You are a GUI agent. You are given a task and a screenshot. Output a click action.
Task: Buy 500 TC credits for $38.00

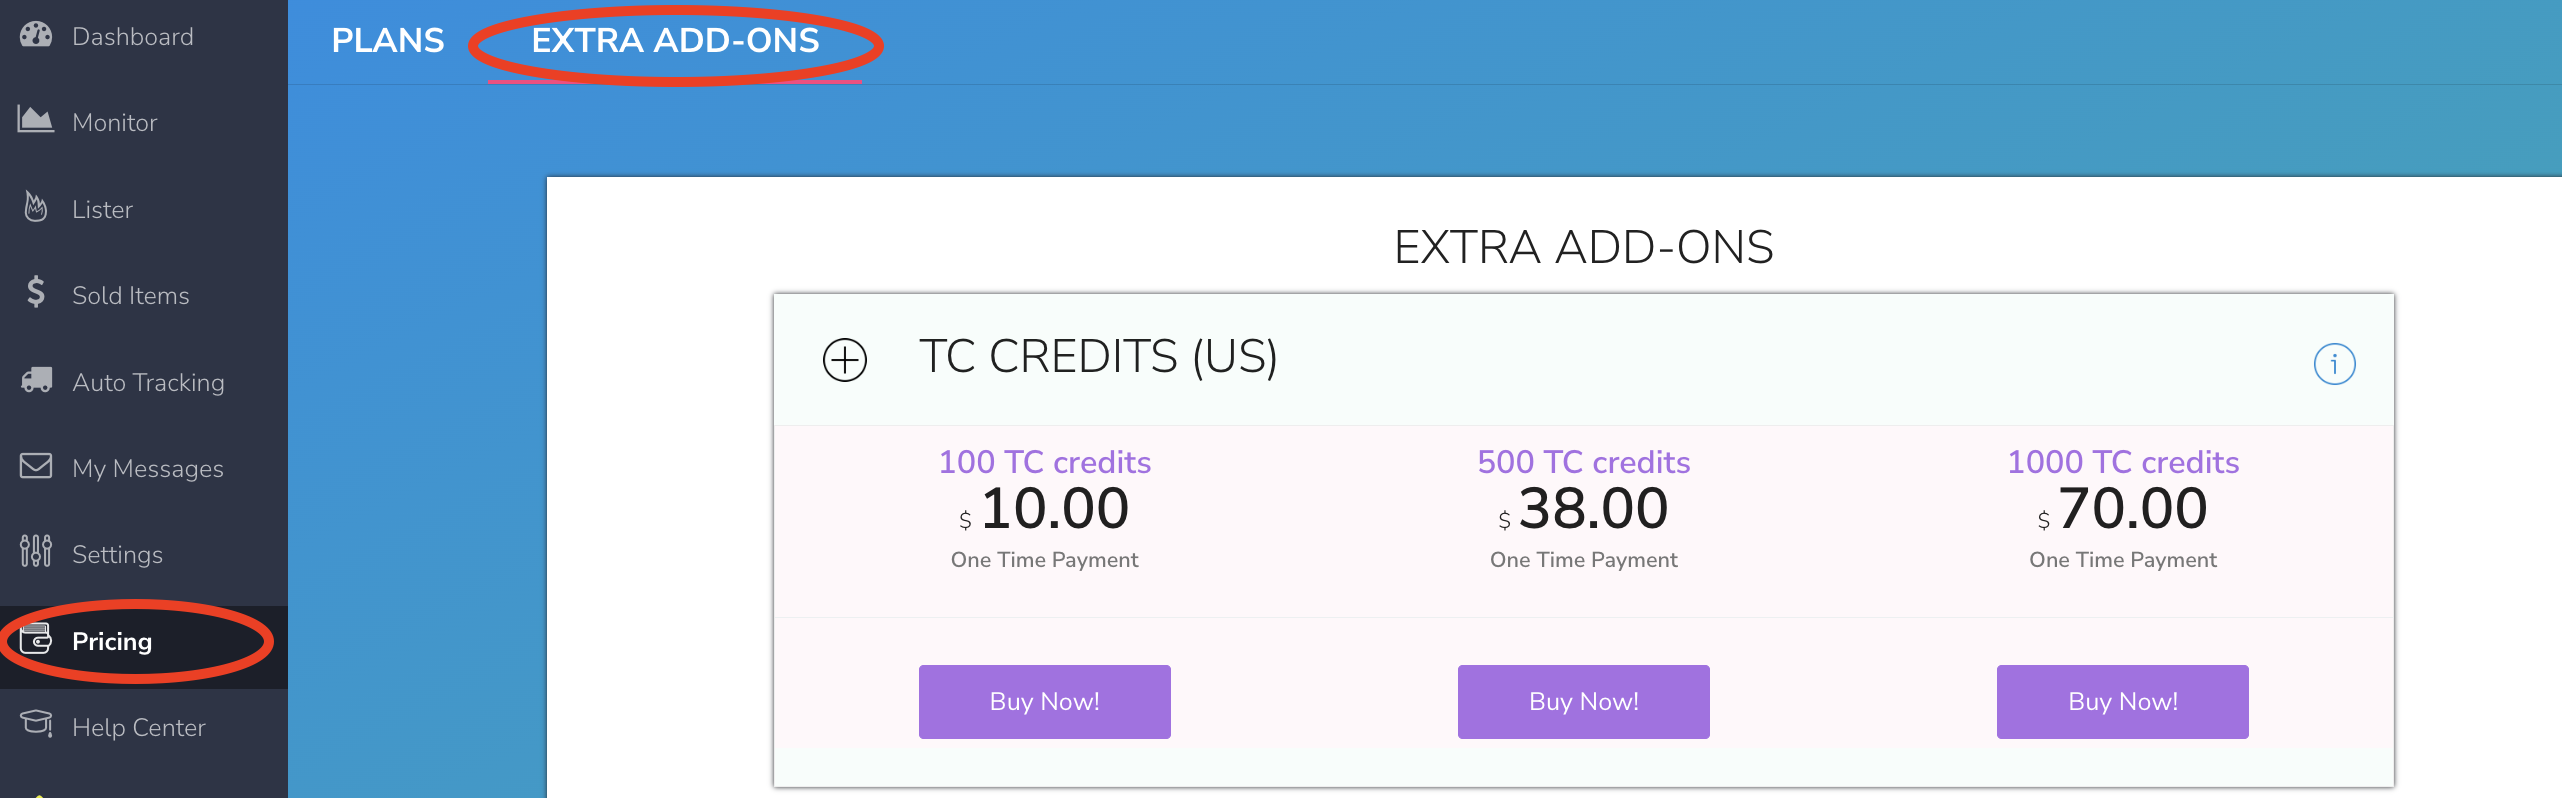click(x=1583, y=701)
